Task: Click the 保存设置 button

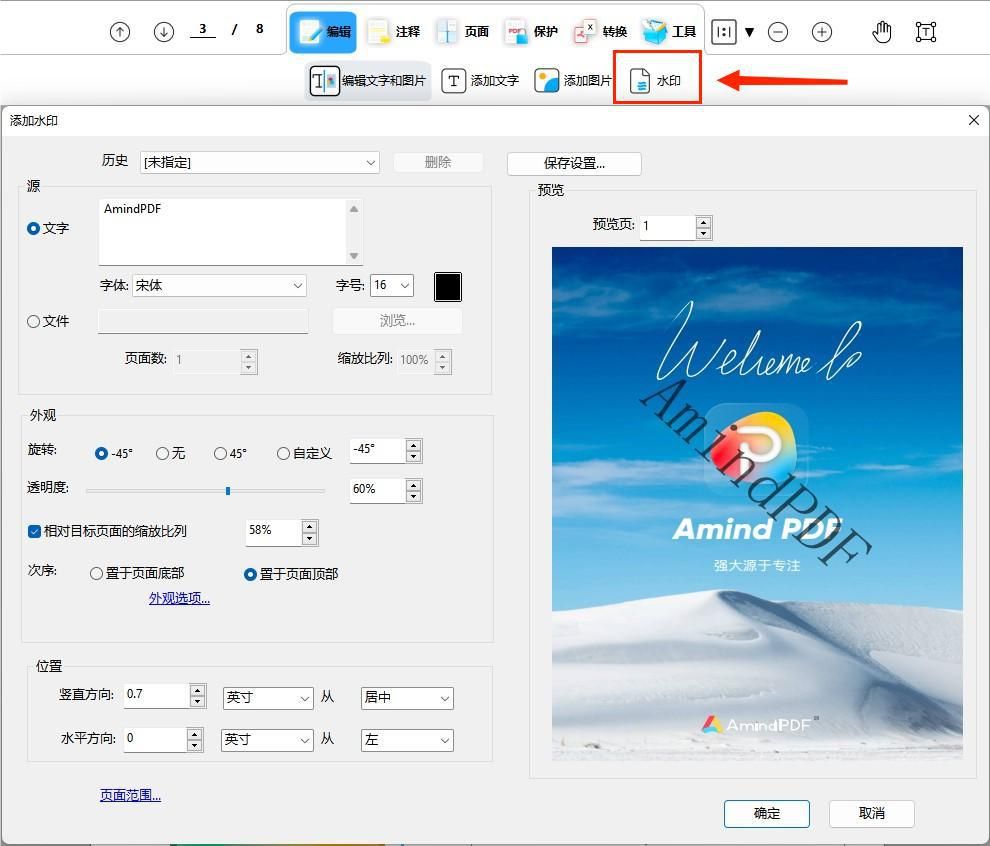Action: [x=574, y=164]
